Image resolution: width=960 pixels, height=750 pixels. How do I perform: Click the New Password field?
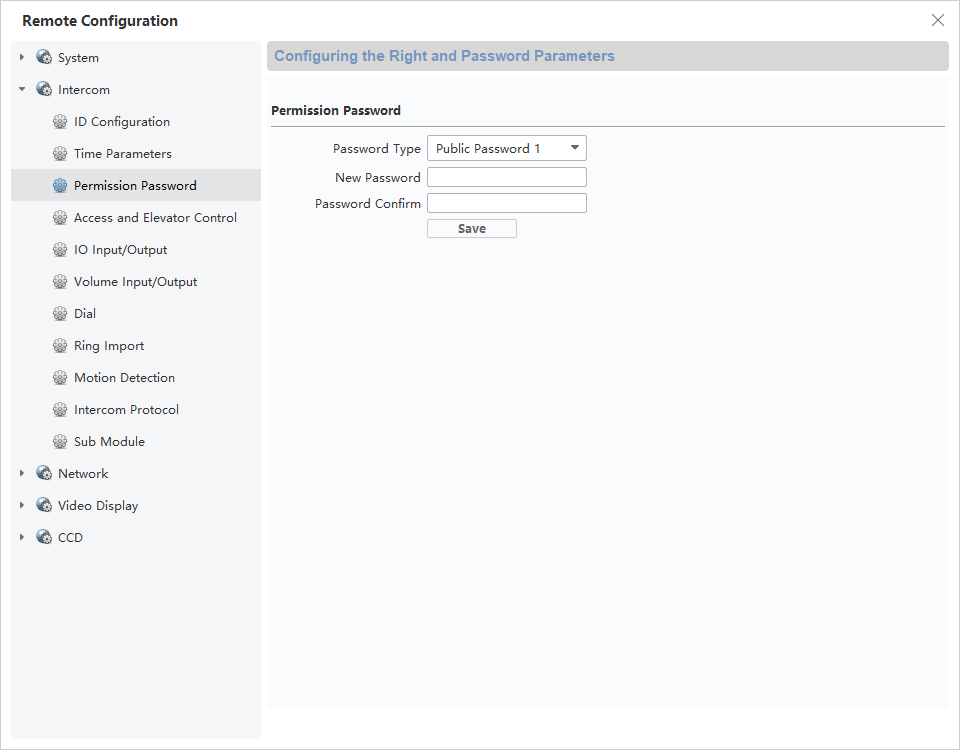tap(506, 178)
